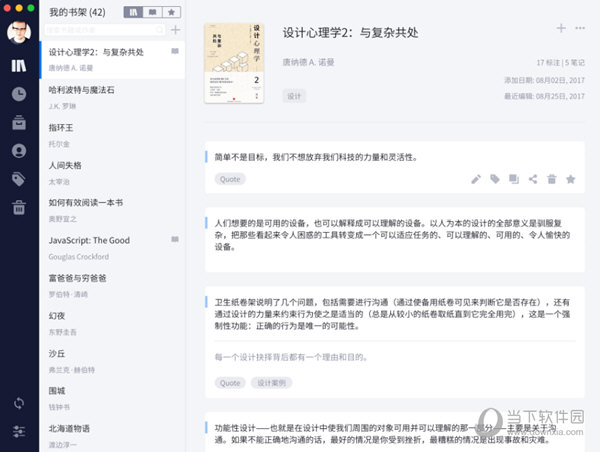This screenshot has height=452, width=600.
Task: Open the tags section in sidebar
Action: 19,179
